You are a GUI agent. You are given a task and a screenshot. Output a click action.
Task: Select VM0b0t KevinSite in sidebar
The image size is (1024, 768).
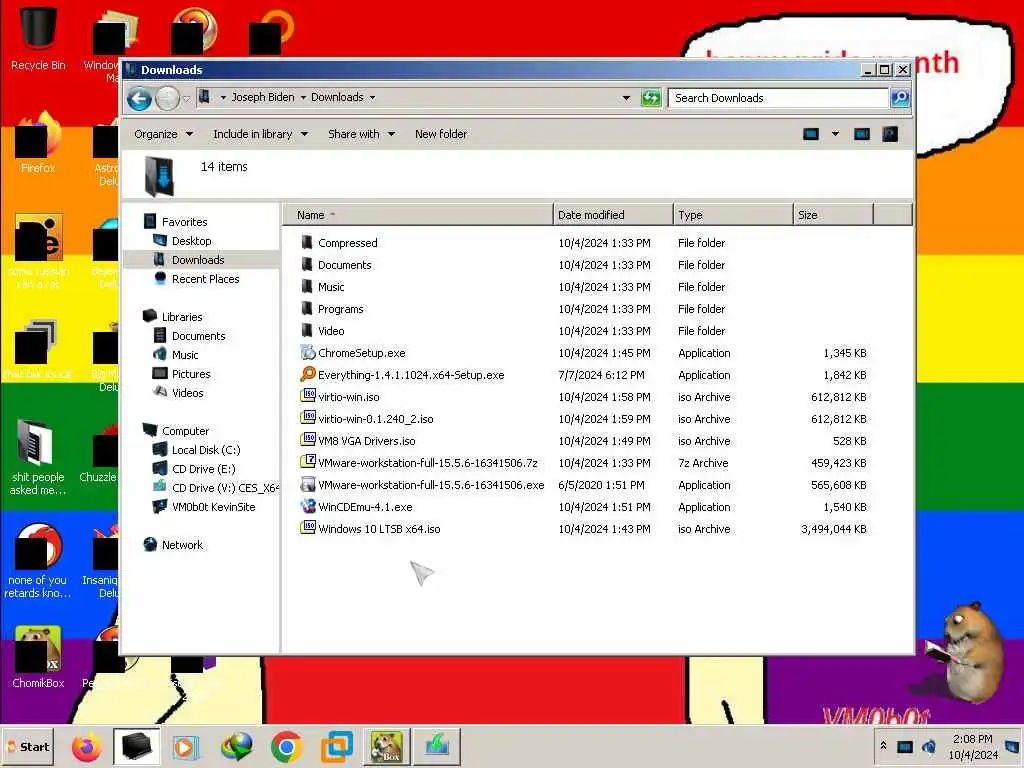click(x=214, y=507)
